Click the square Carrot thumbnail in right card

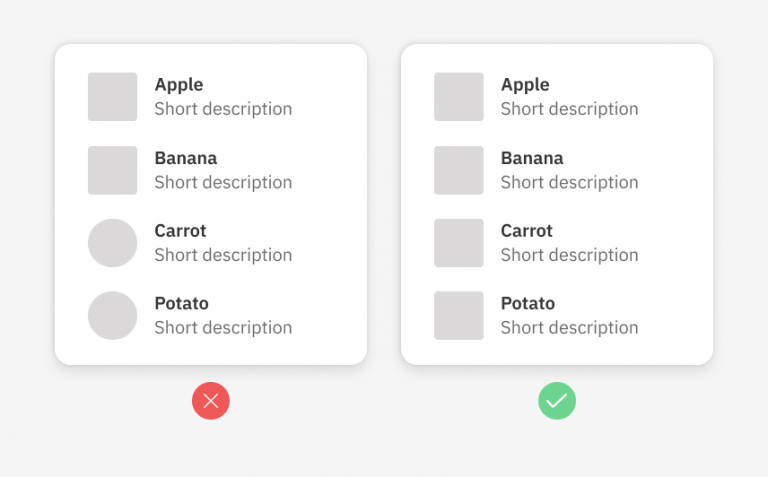pyautogui.click(x=459, y=243)
